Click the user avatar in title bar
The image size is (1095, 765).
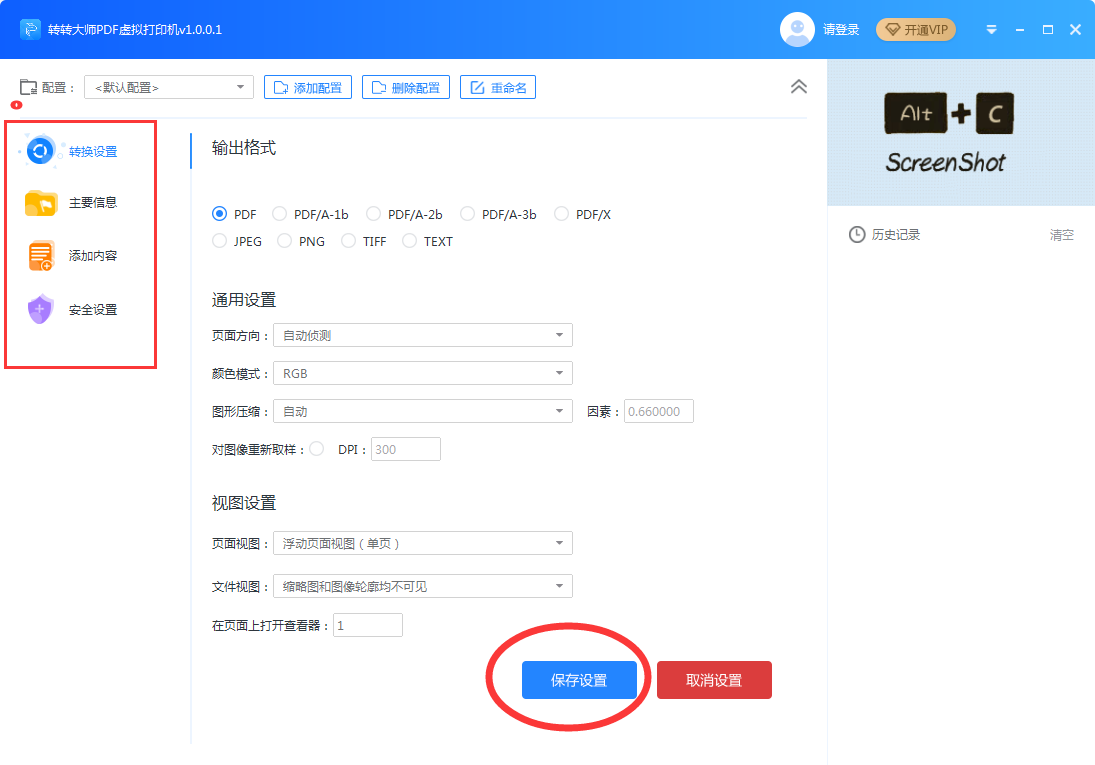click(x=797, y=29)
